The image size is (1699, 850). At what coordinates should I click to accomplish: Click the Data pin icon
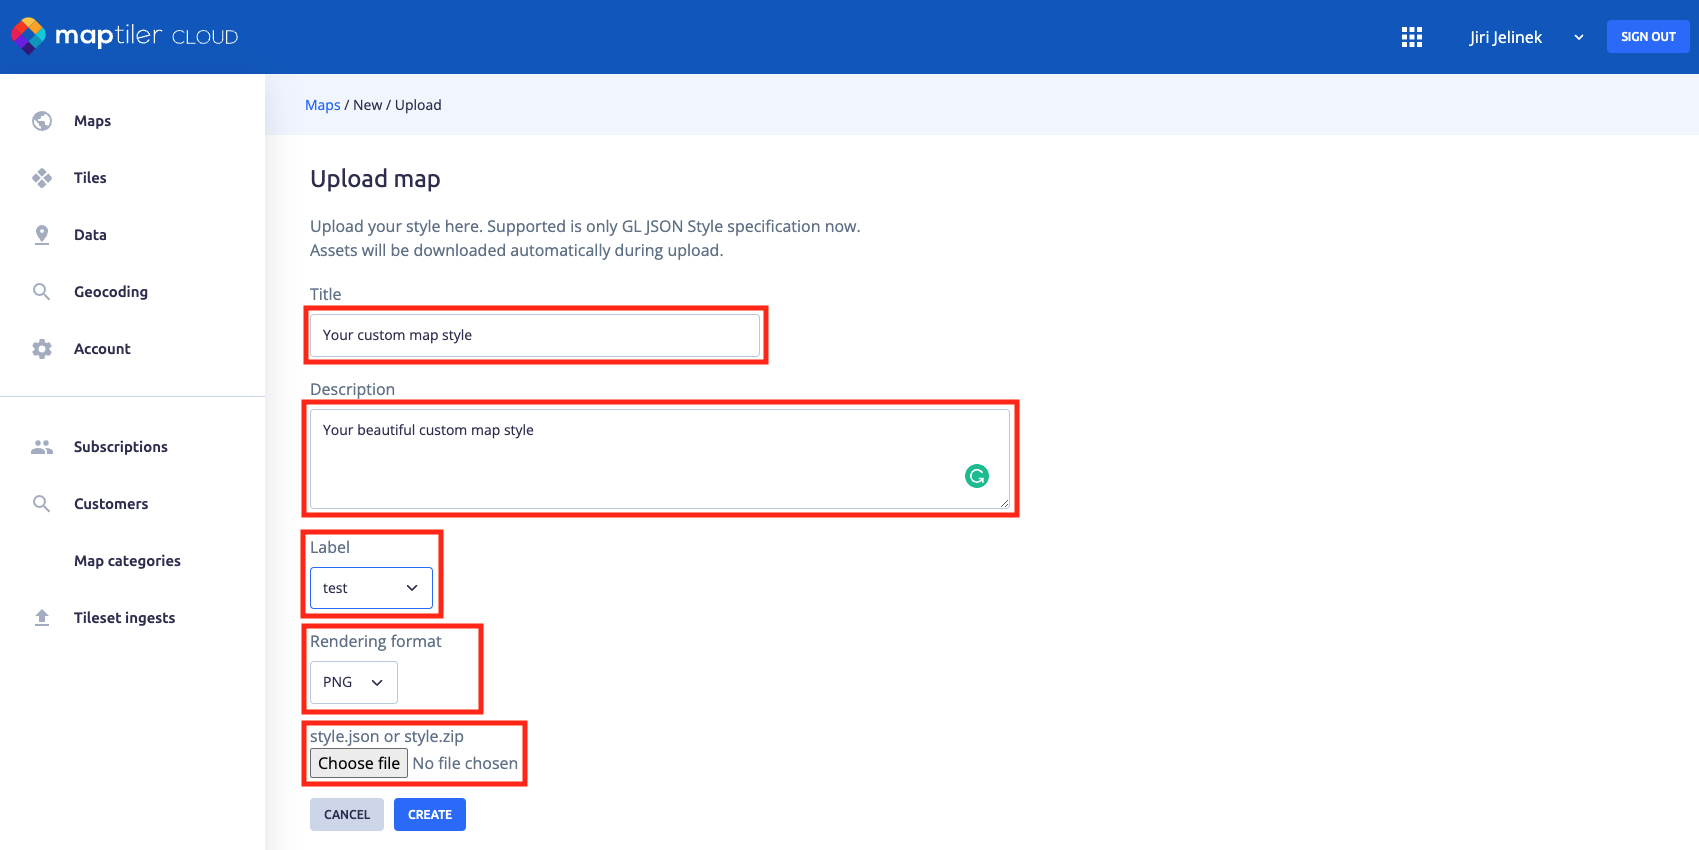(x=42, y=235)
